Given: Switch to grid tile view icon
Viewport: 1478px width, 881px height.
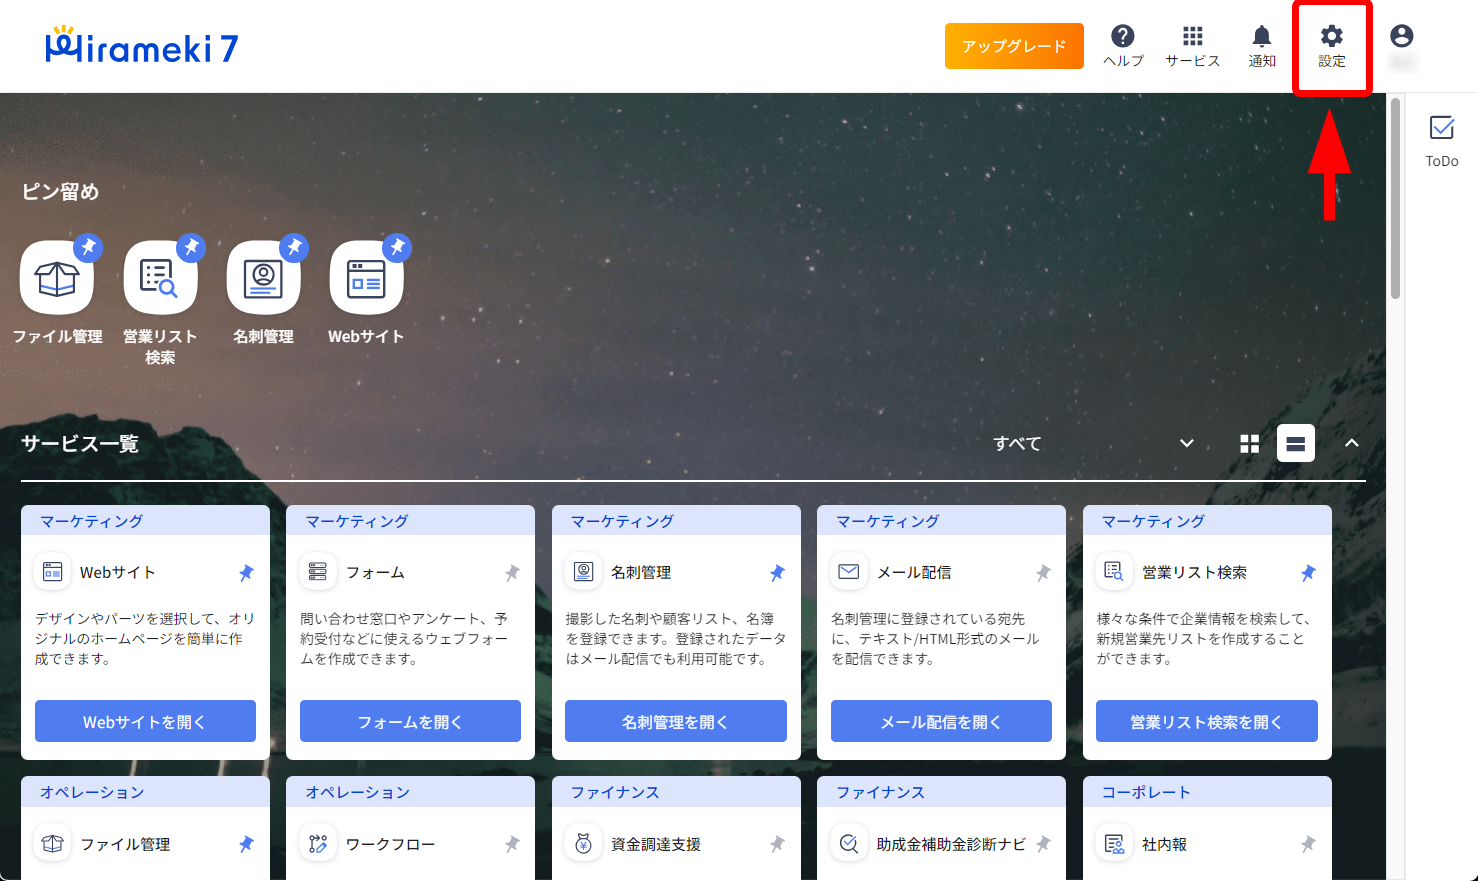Looking at the screenshot, I should pyautogui.click(x=1250, y=443).
